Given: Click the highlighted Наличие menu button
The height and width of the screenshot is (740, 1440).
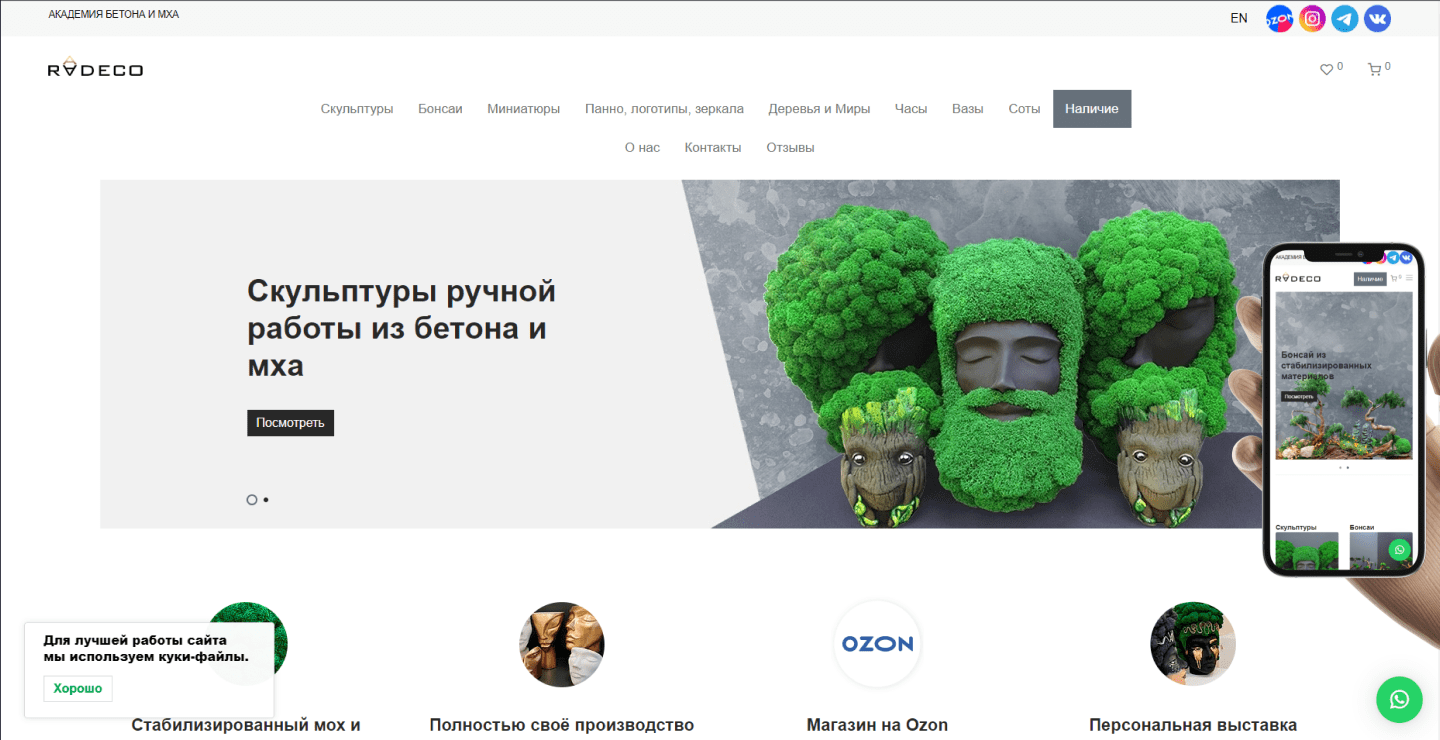Looking at the screenshot, I should pos(1092,109).
